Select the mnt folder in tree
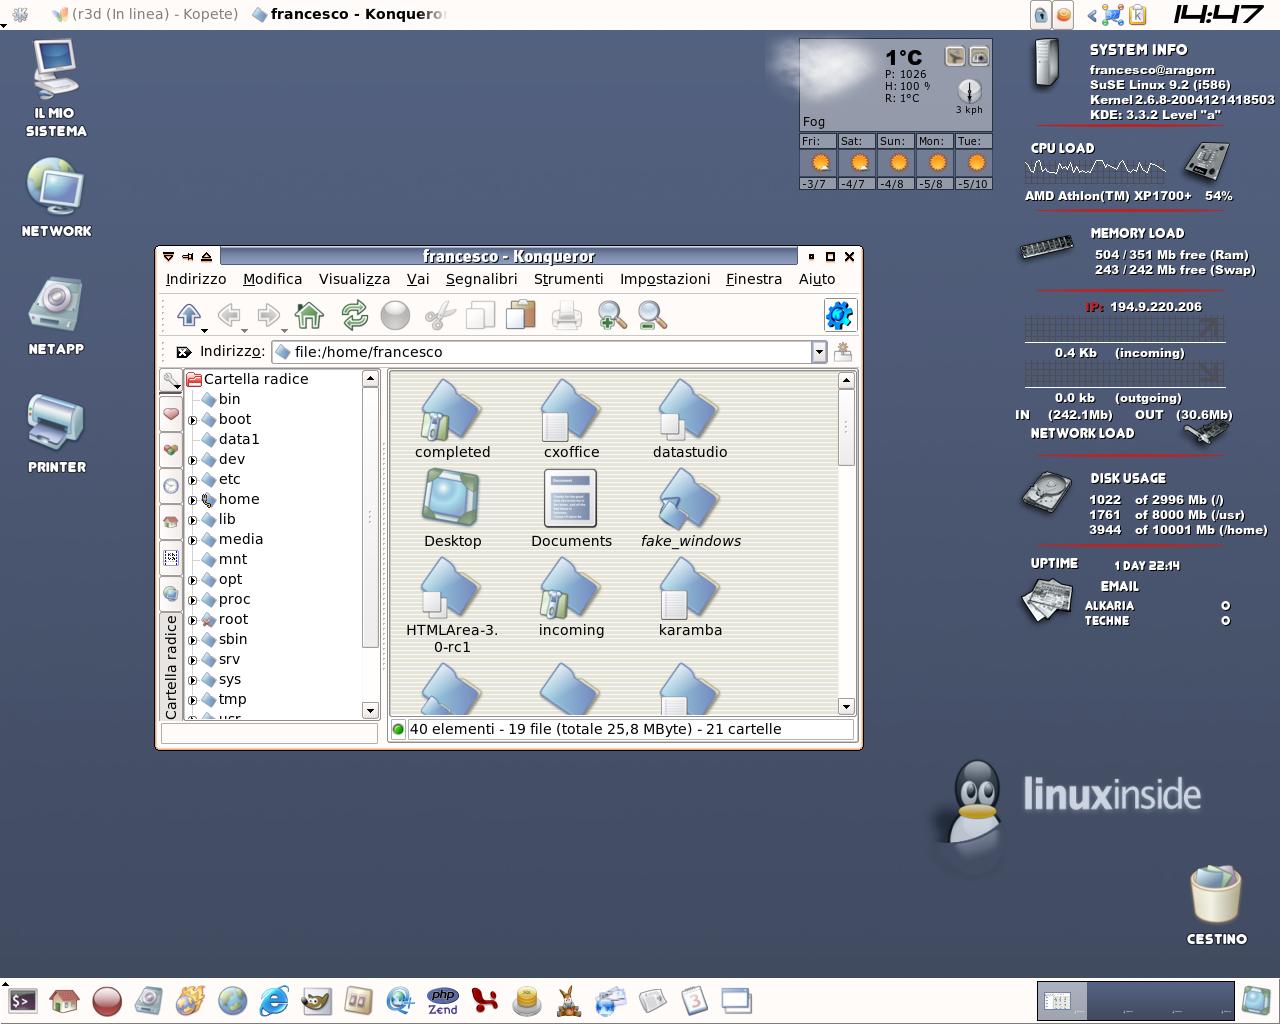Viewport: 1280px width, 1024px height. pyautogui.click(x=224, y=559)
